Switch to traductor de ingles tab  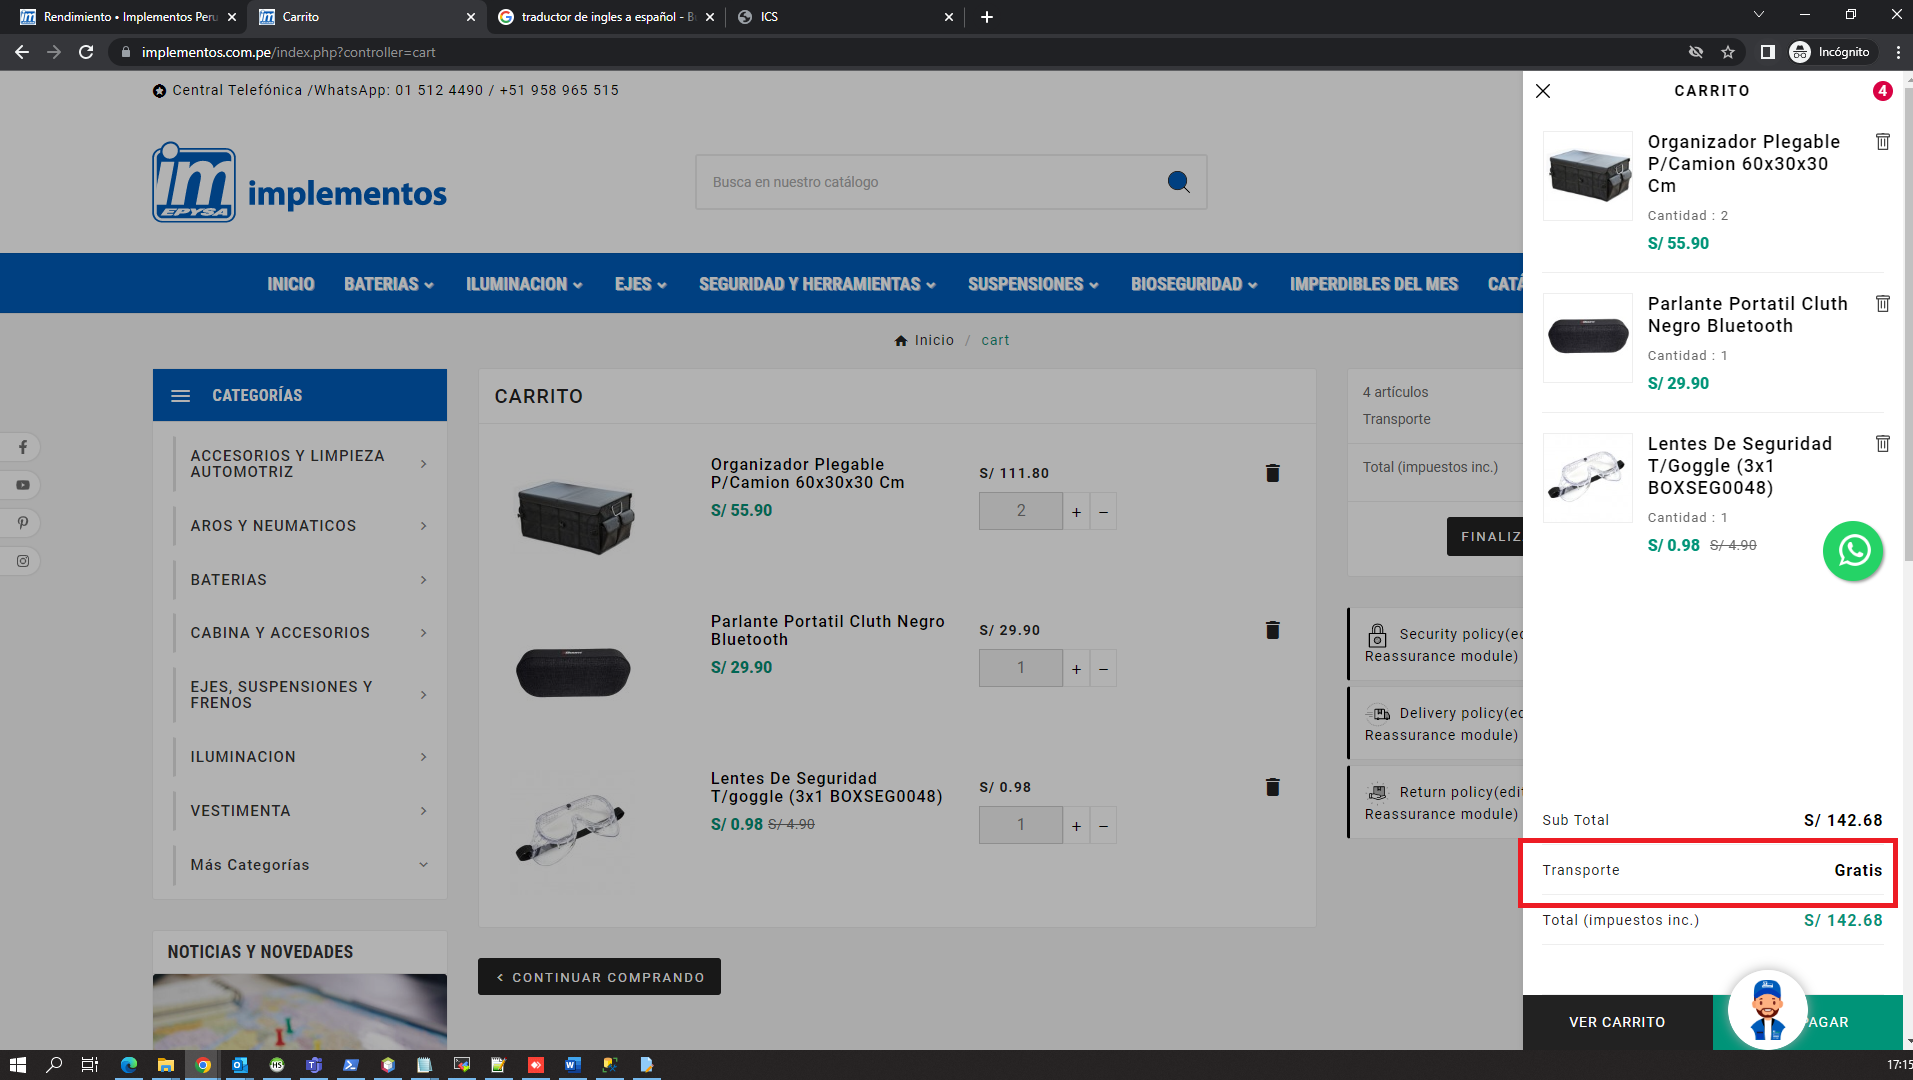tap(606, 17)
